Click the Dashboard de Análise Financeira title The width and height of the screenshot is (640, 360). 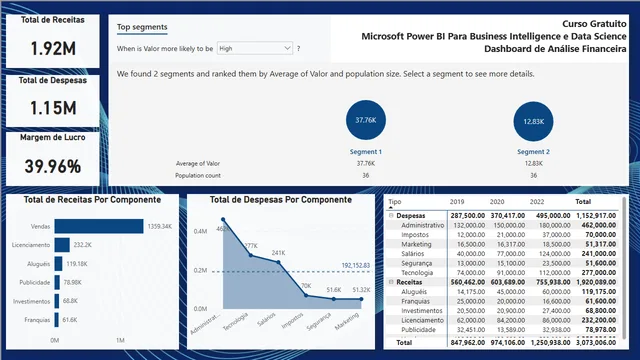pyautogui.click(x=555, y=49)
